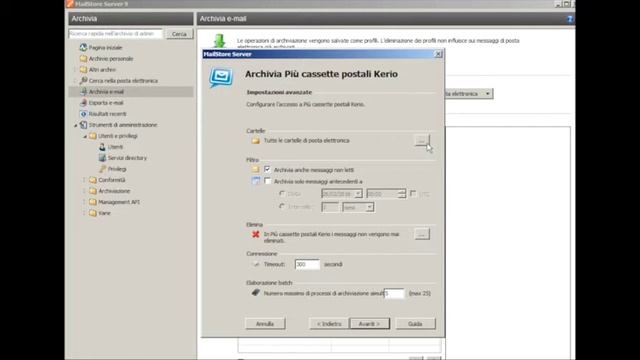This screenshot has height=360, width=640.
Task: Click the ellipsis button next to Cartelle
Action: pos(422,140)
